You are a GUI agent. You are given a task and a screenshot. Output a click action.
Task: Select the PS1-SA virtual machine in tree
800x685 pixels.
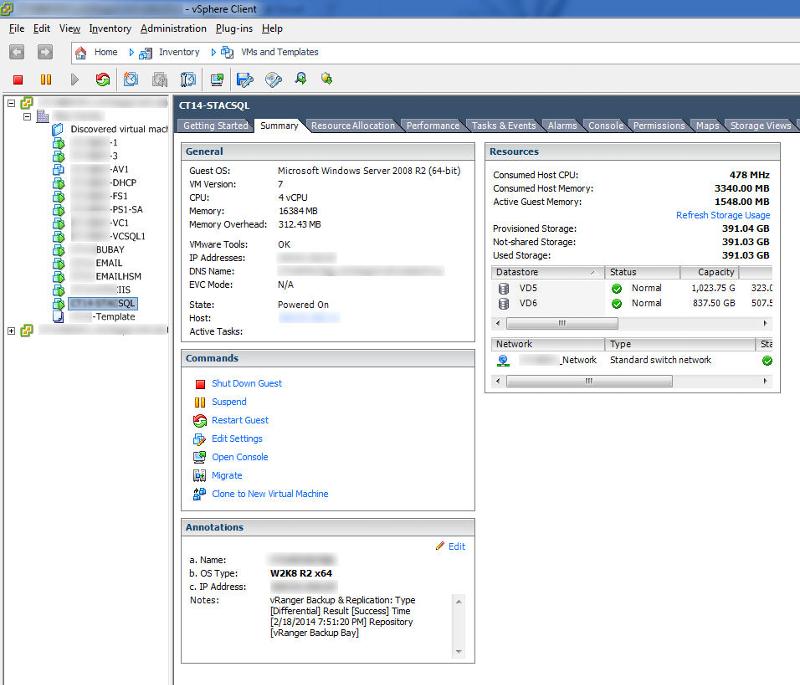[127, 210]
